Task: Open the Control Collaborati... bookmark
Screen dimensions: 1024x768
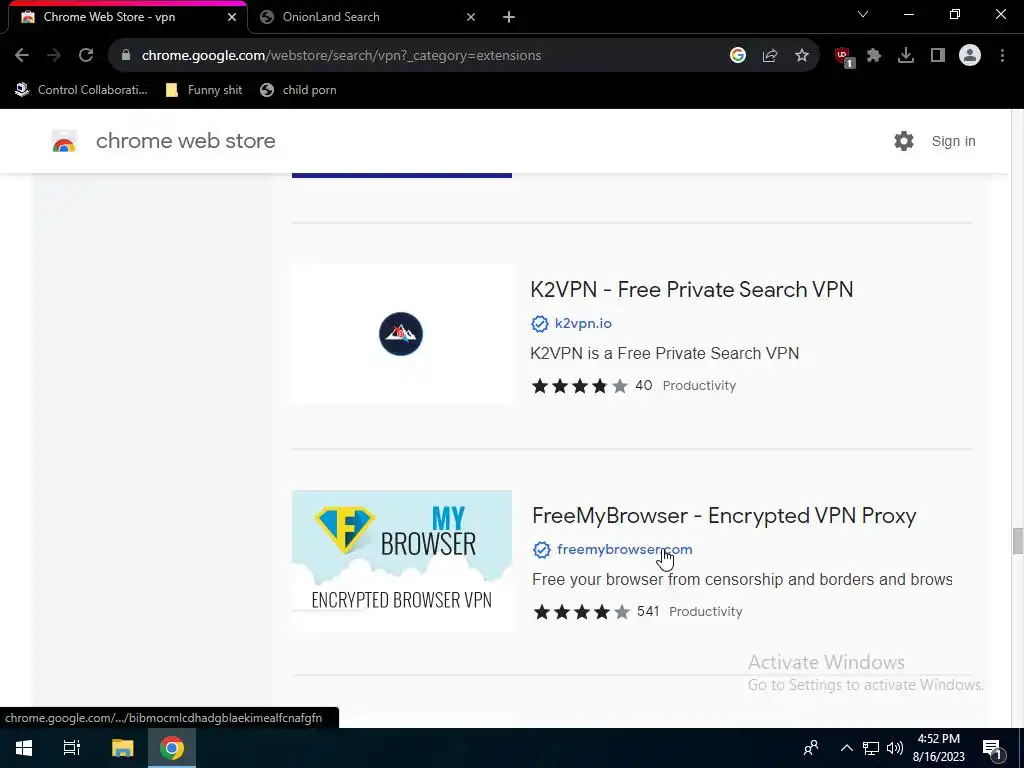Action: point(82,90)
